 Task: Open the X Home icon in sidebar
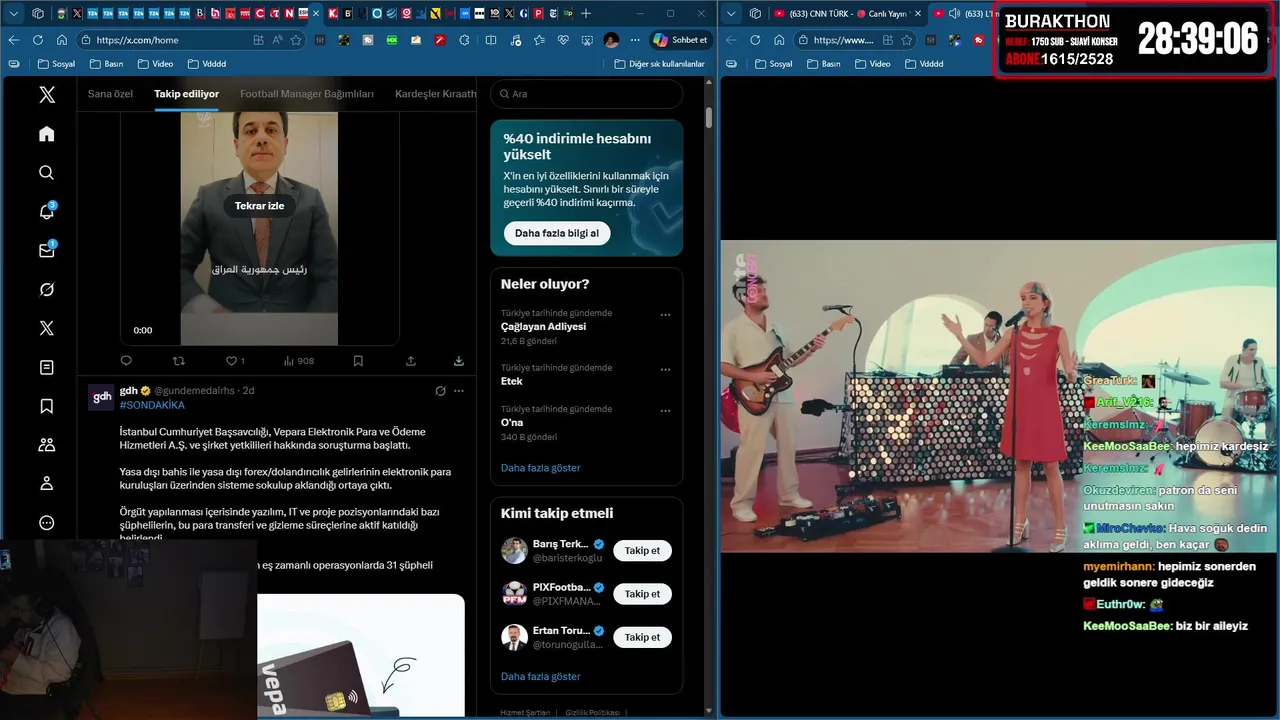46,134
